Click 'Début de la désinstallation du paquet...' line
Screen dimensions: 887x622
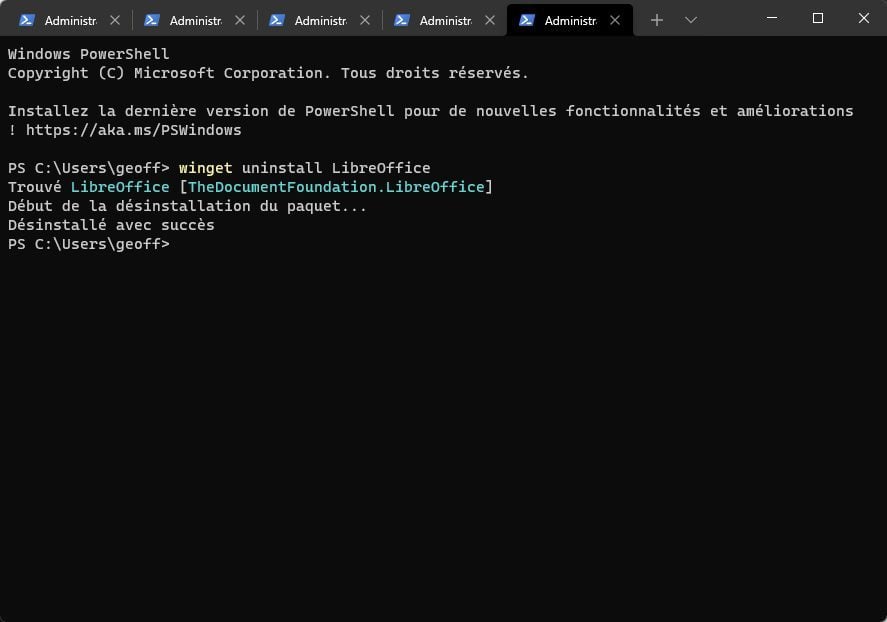click(187, 206)
